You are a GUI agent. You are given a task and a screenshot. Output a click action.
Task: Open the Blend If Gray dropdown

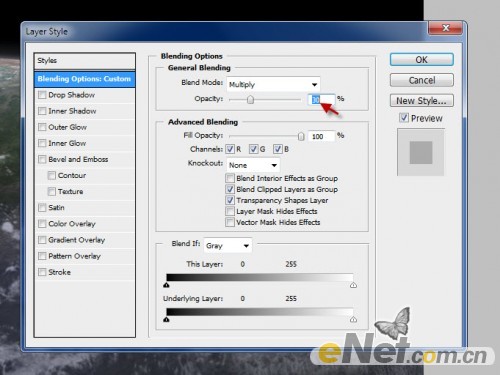coord(228,246)
